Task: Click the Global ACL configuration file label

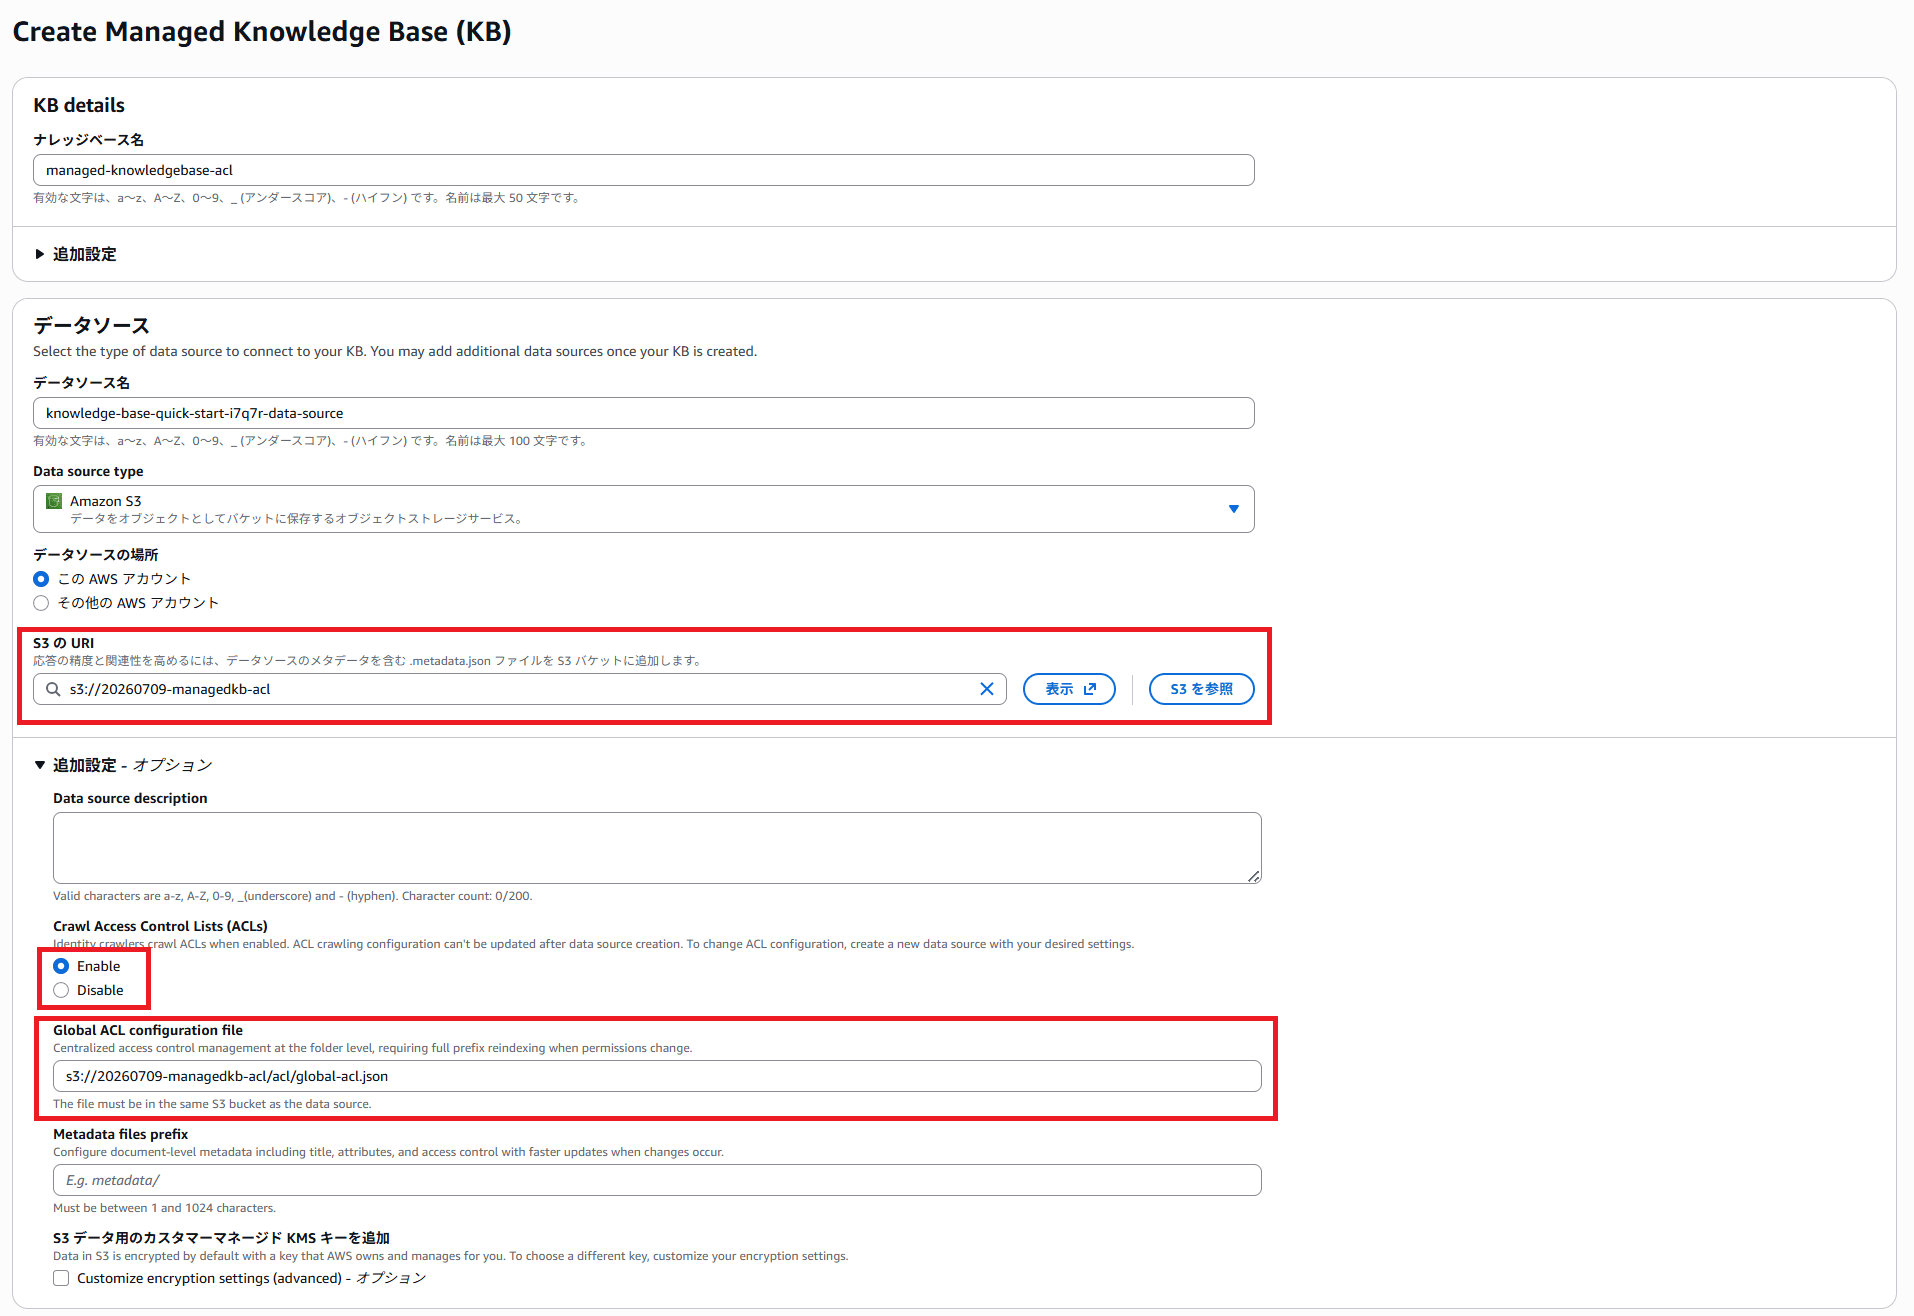Action: (148, 1030)
